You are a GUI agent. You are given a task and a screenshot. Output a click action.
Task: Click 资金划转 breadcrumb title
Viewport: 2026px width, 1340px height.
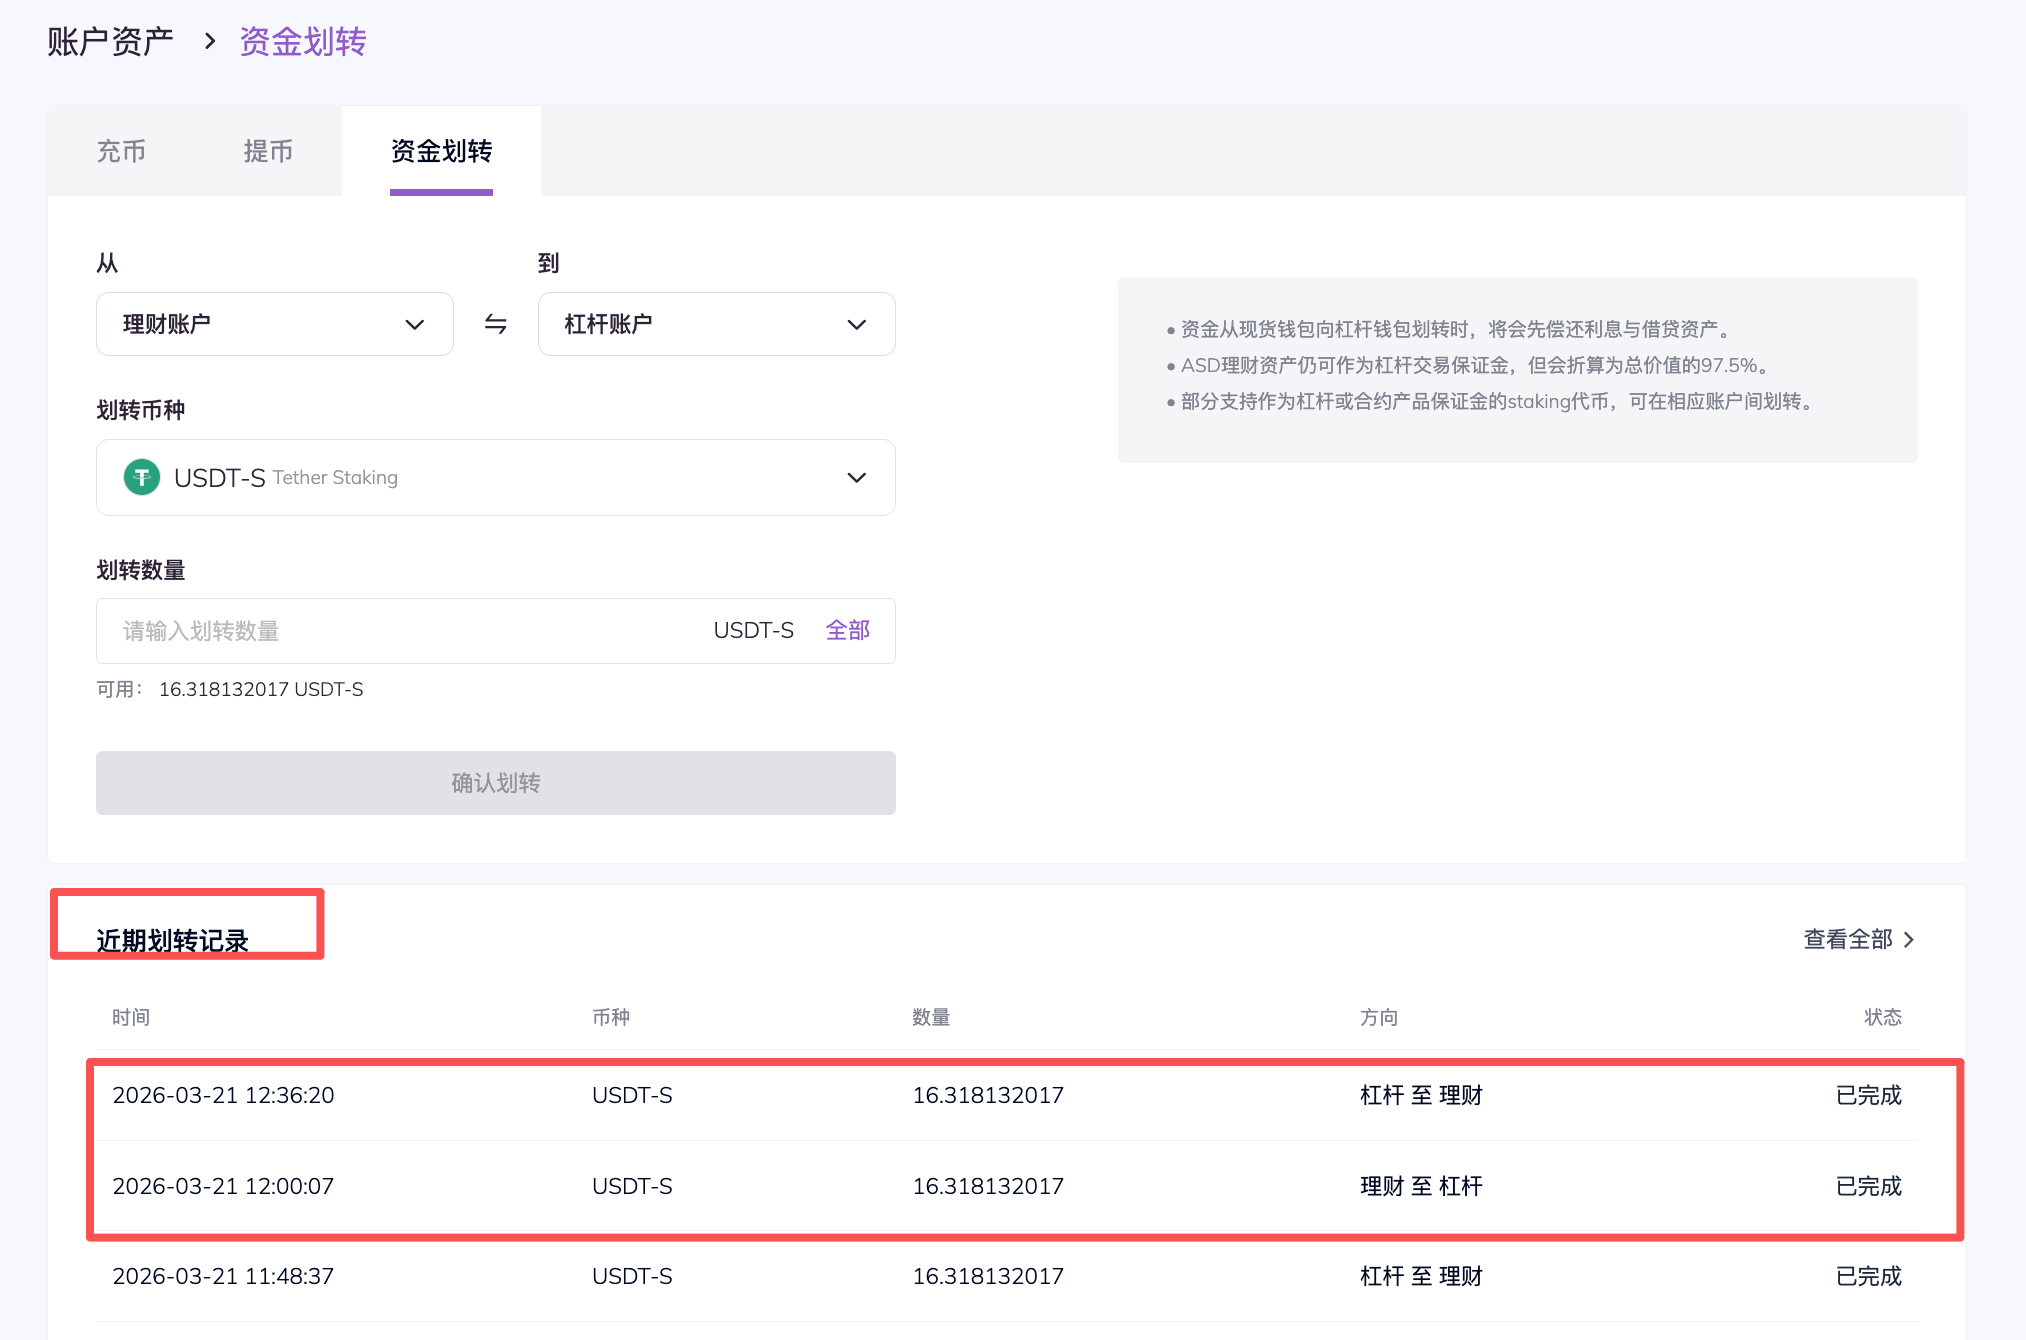[303, 41]
